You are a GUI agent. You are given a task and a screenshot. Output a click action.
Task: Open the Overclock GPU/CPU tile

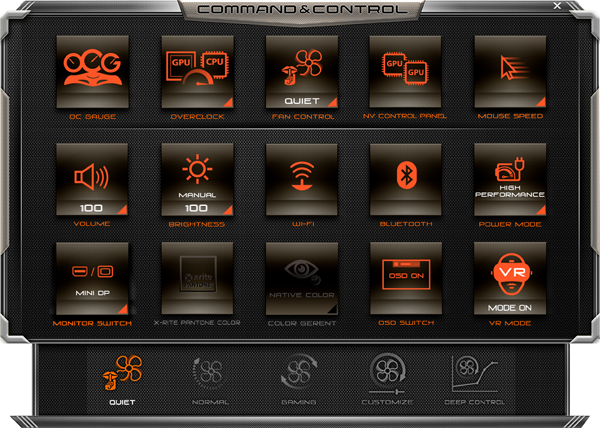click(196, 71)
